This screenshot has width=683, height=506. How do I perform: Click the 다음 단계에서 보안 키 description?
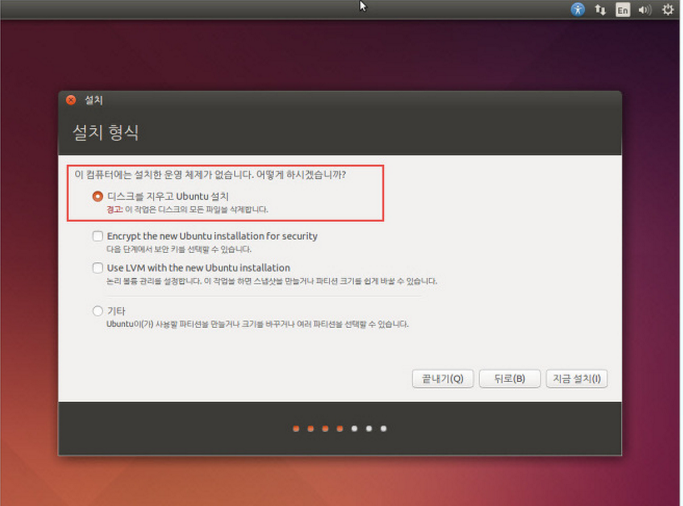coord(179,249)
